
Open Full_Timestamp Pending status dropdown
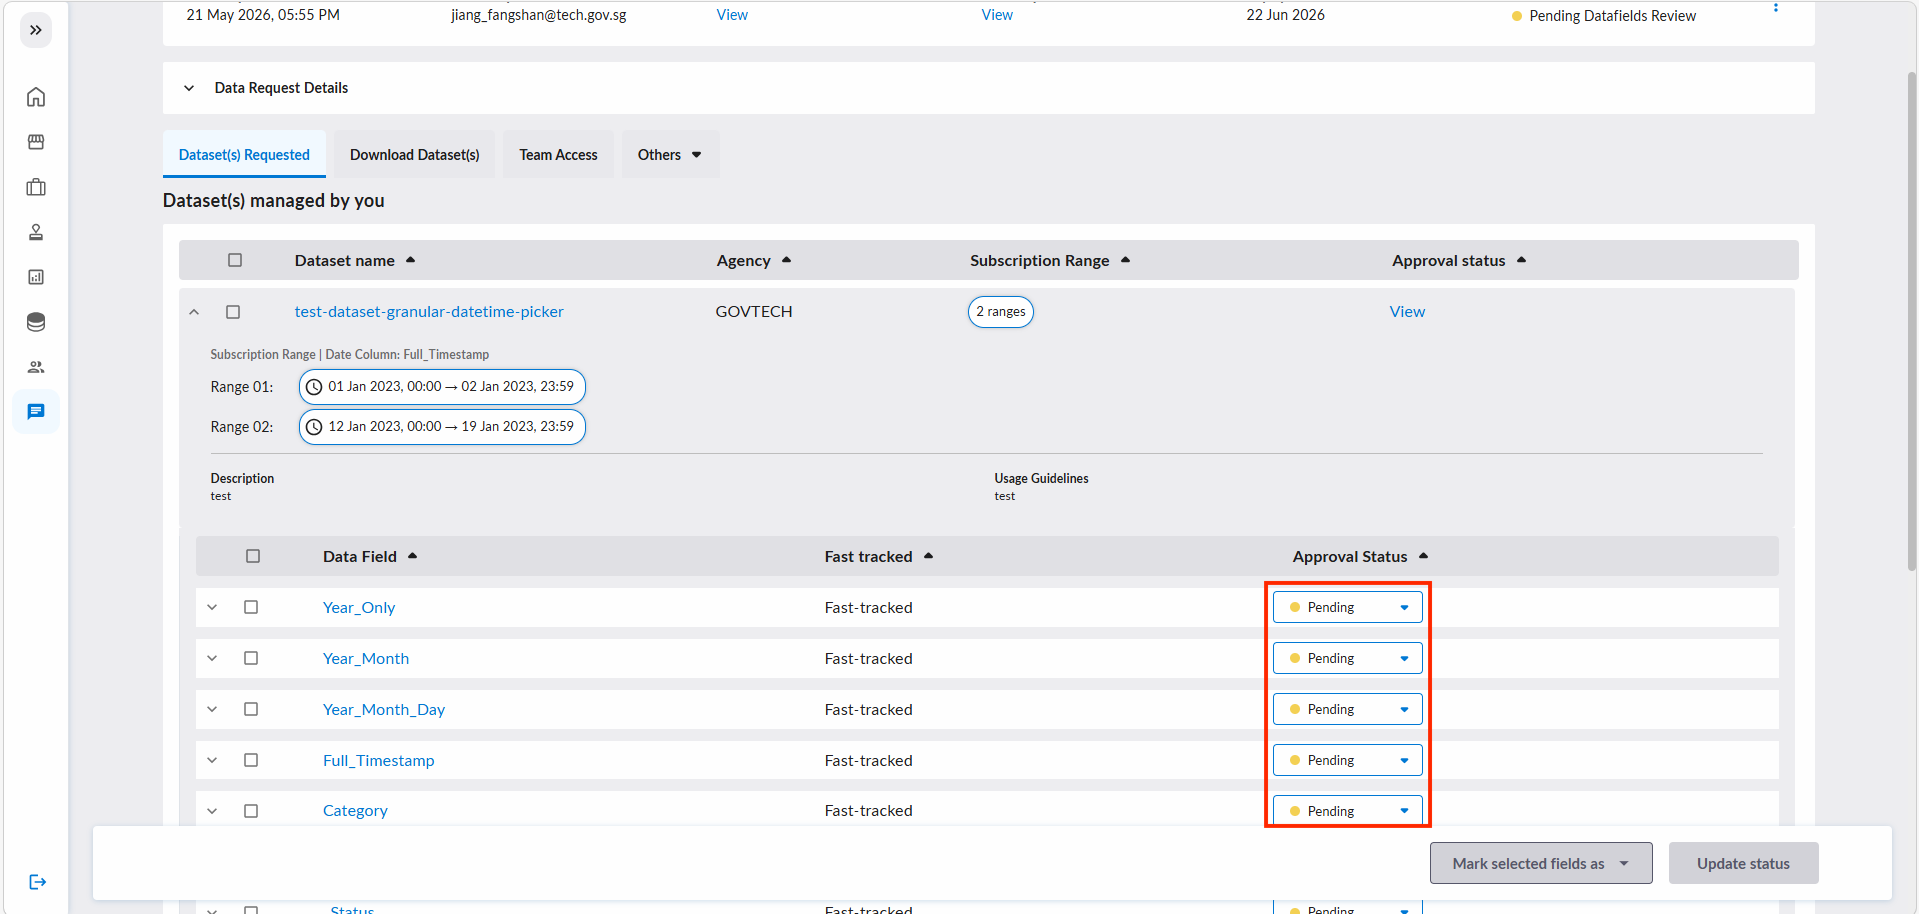tap(1347, 760)
